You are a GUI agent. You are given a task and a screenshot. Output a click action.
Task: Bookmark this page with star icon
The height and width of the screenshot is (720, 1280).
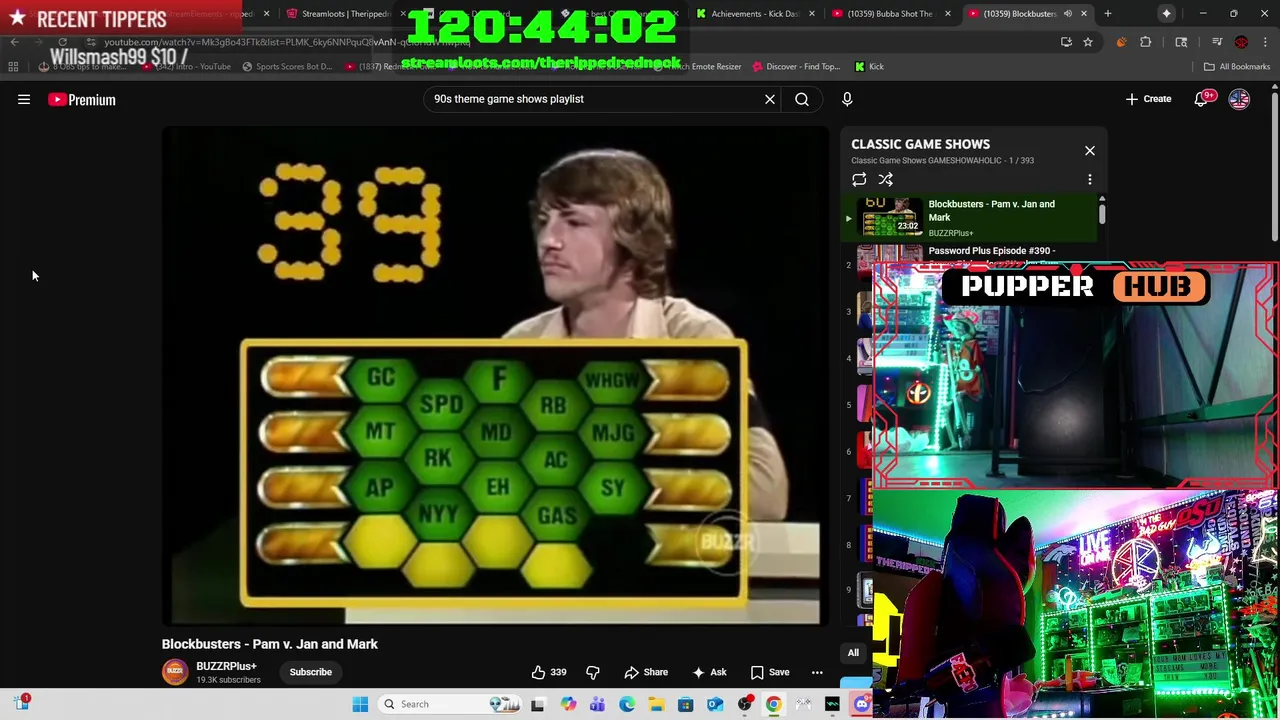coord(1087,42)
